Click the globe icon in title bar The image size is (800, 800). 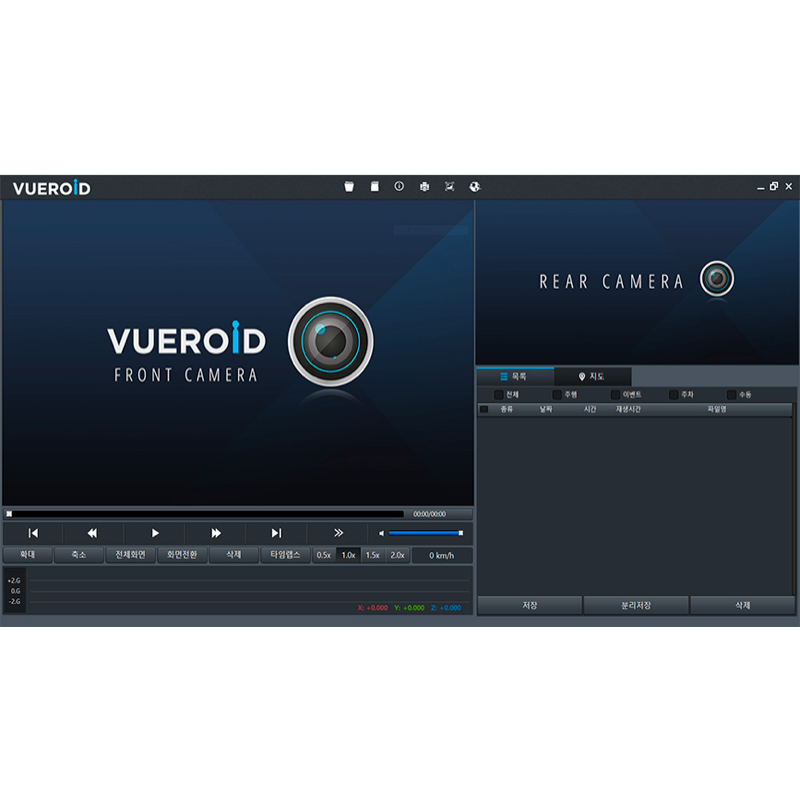(475, 187)
